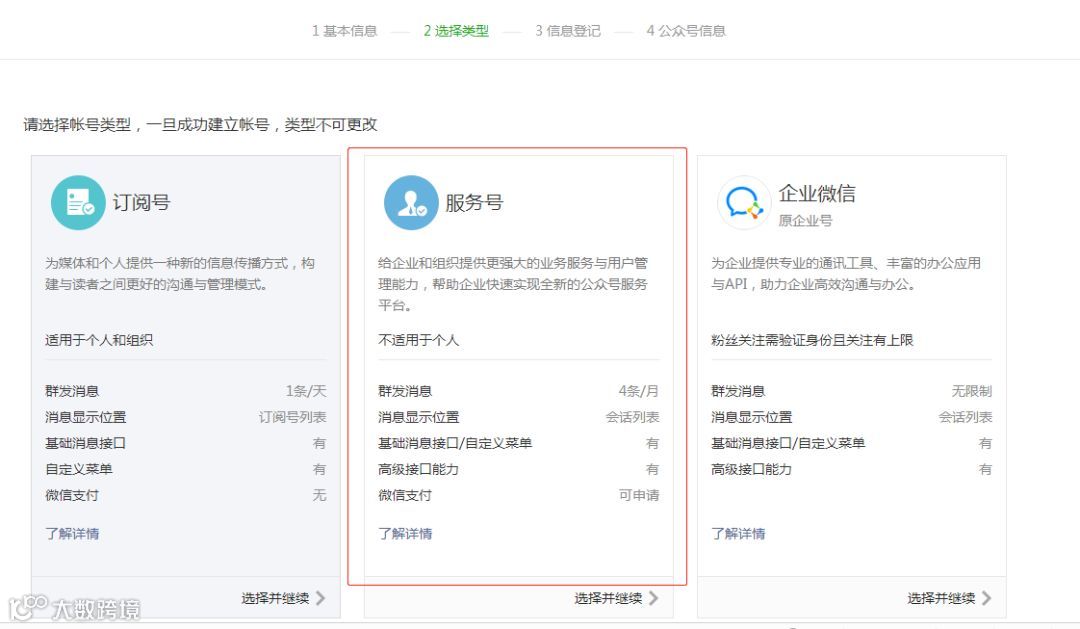
Task: Click 基础消息接口 row label in 订阅号 card
Action: point(85,443)
